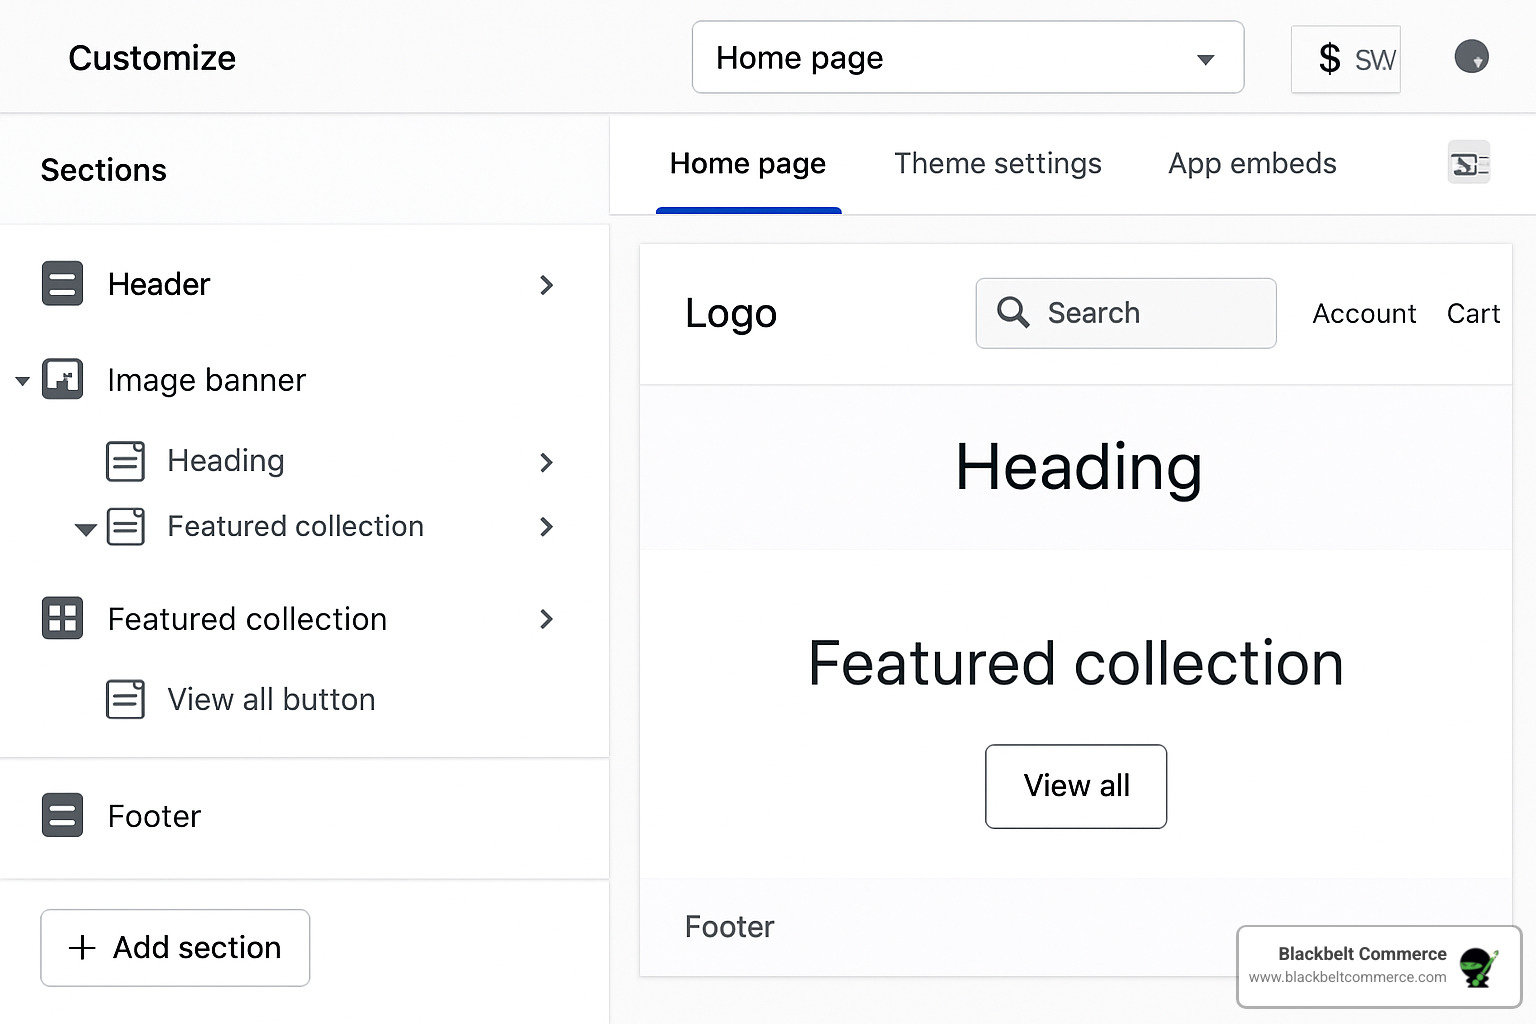Collapse the Image banner section
Image resolution: width=1536 pixels, height=1024 pixels.
coord(22,380)
